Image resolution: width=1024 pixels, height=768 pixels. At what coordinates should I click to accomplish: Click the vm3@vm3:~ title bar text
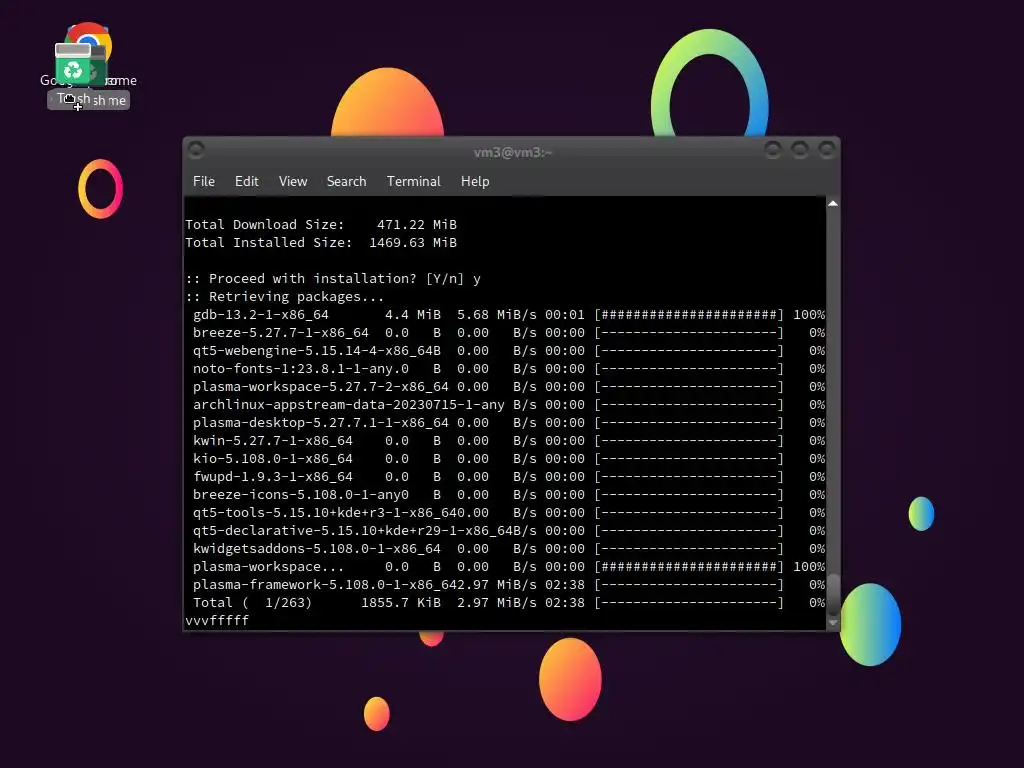tap(513, 152)
